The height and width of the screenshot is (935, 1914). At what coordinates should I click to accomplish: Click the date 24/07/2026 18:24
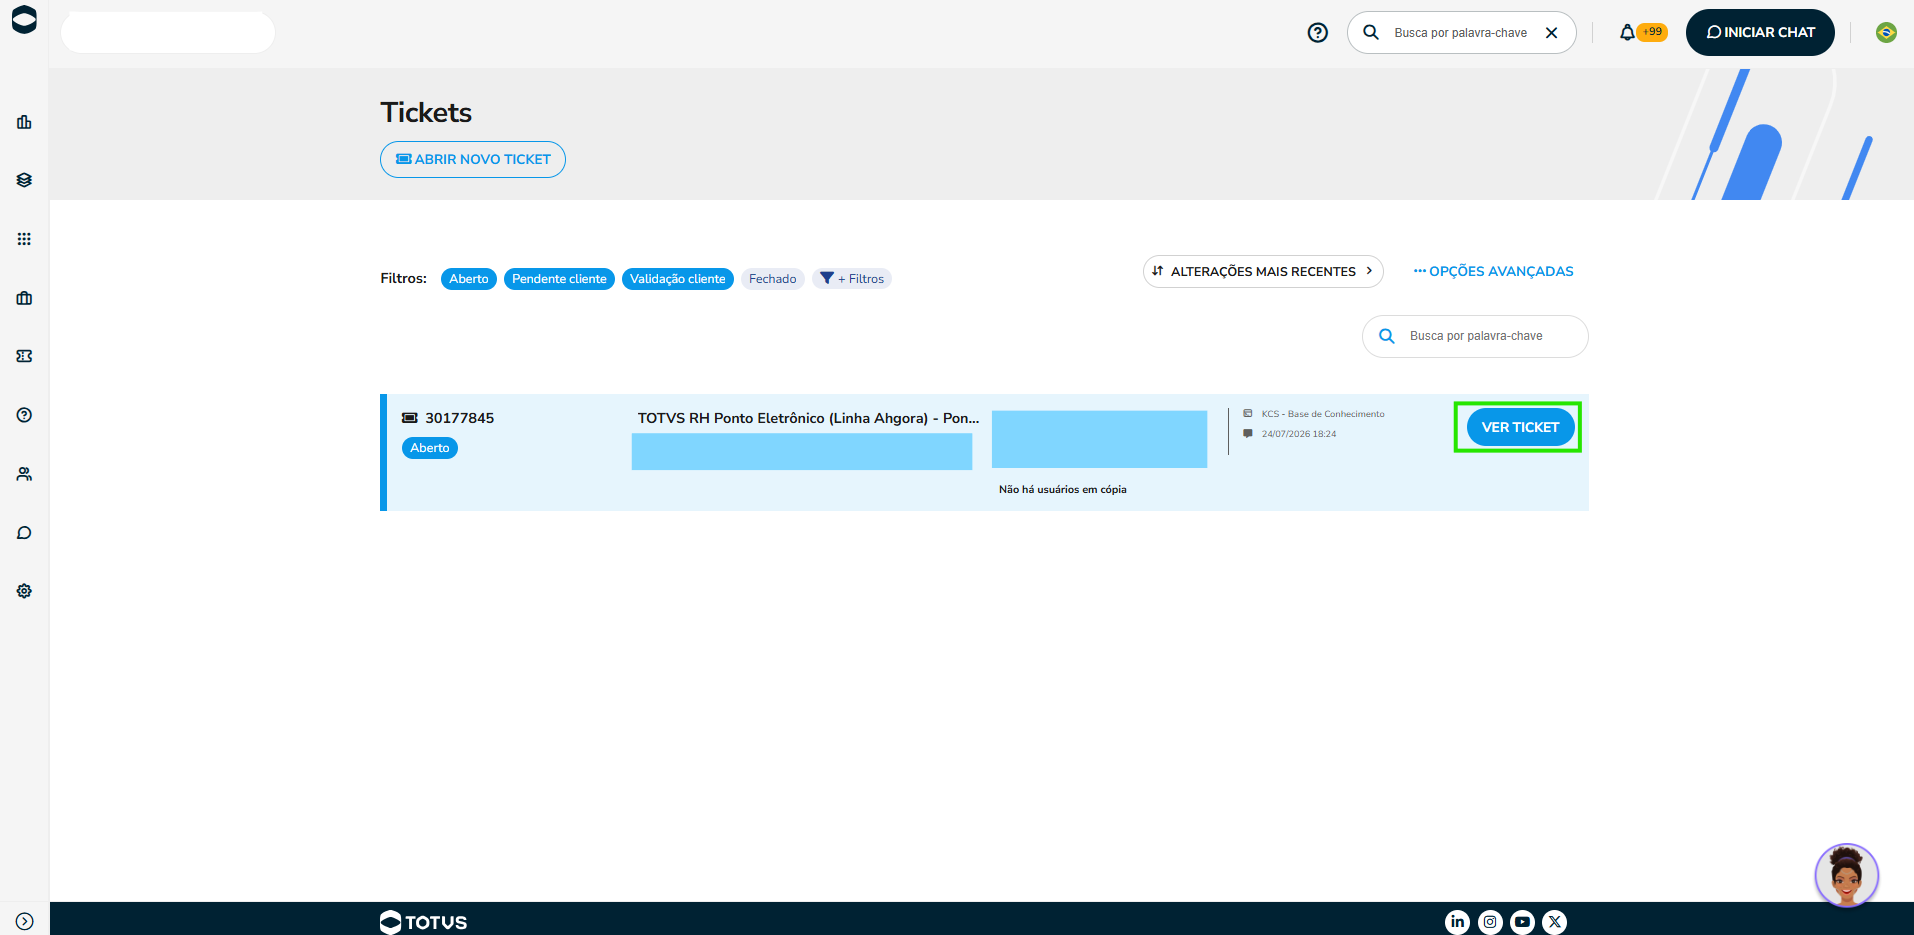click(1299, 434)
